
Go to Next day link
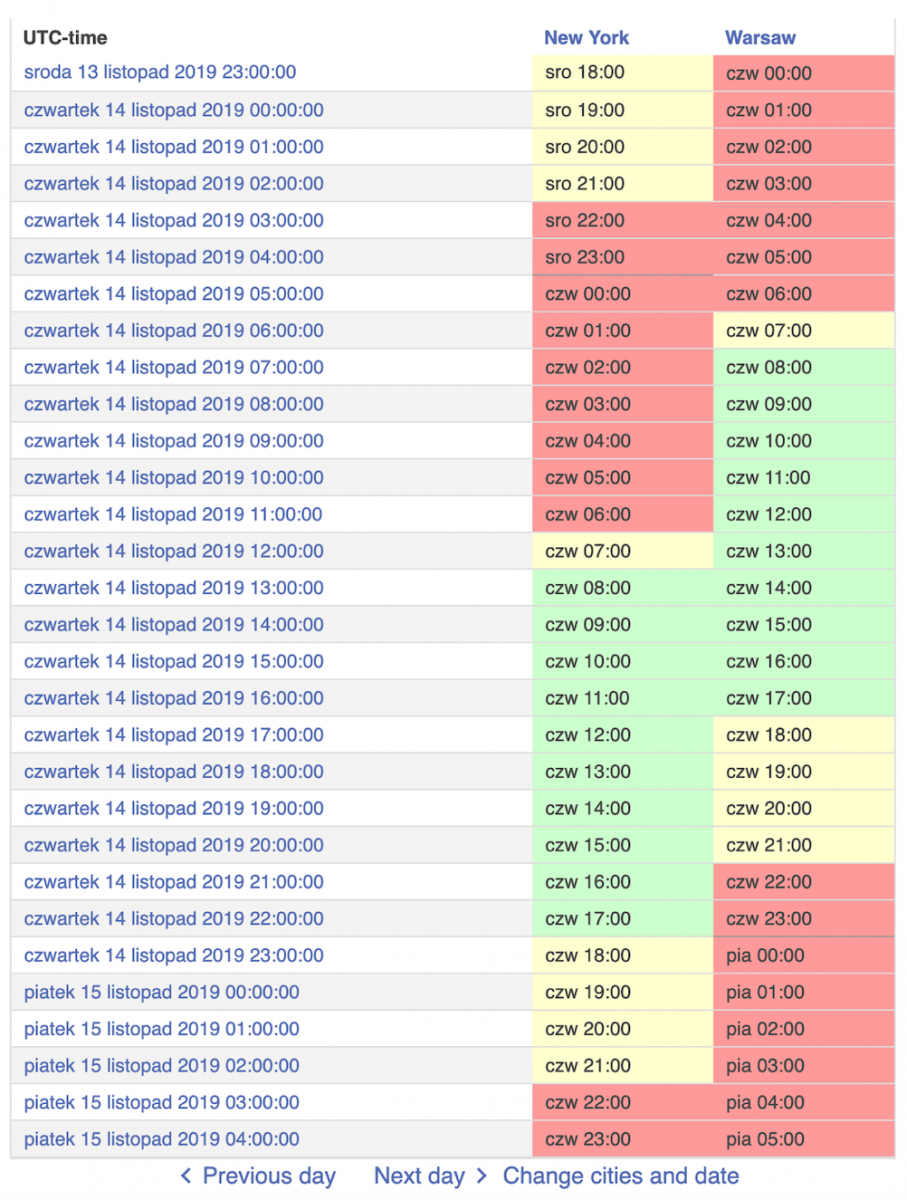(x=419, y=1176)
